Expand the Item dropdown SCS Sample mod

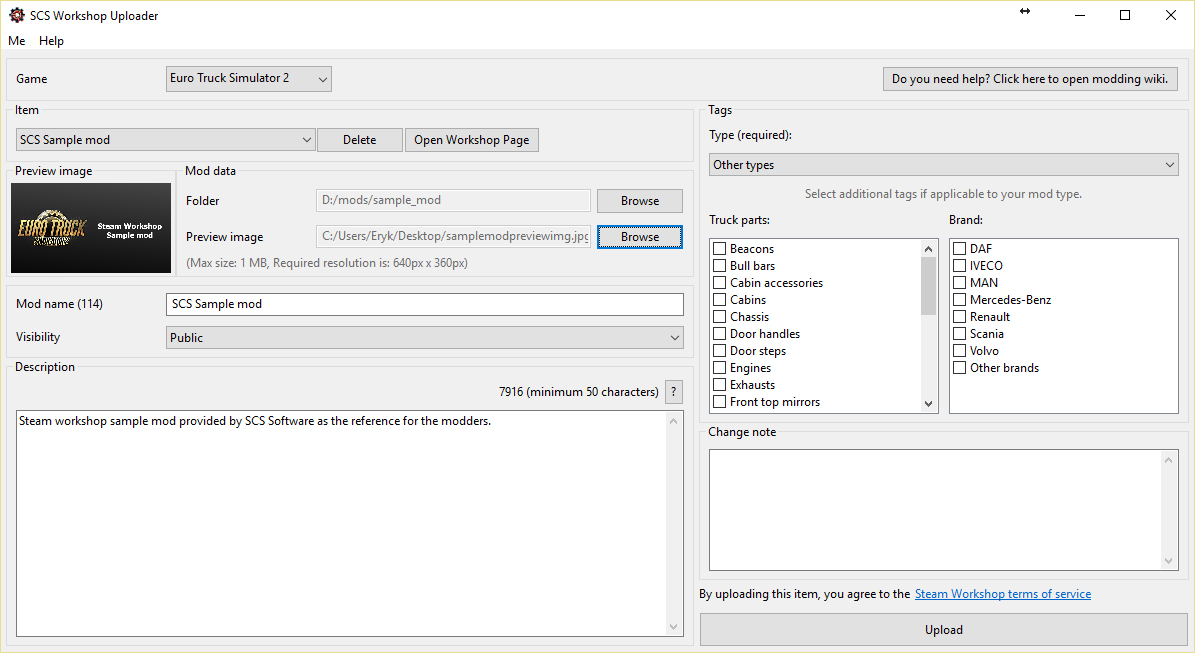pos(166,140)
